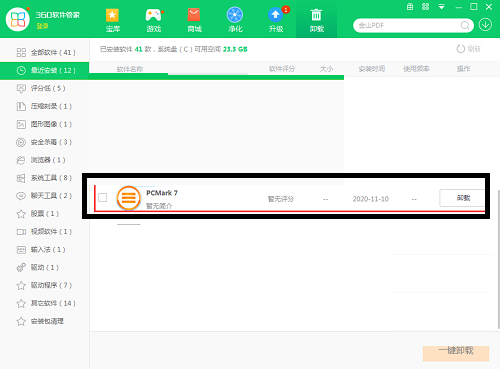
Task: Select 其它软件 (14) category
Action: coord(44,303)
